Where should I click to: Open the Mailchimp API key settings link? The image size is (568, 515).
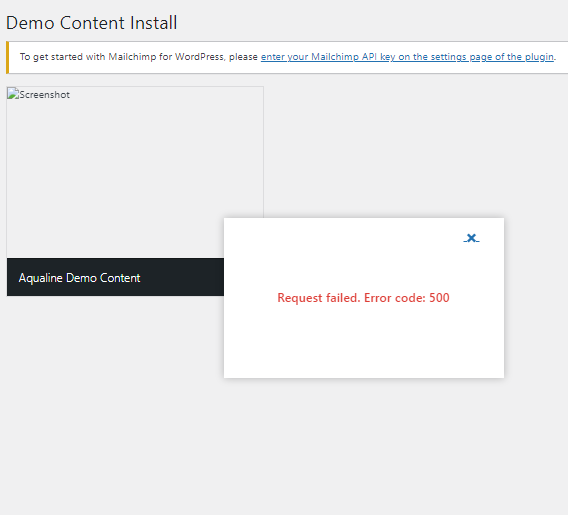[x=407, y=57]
